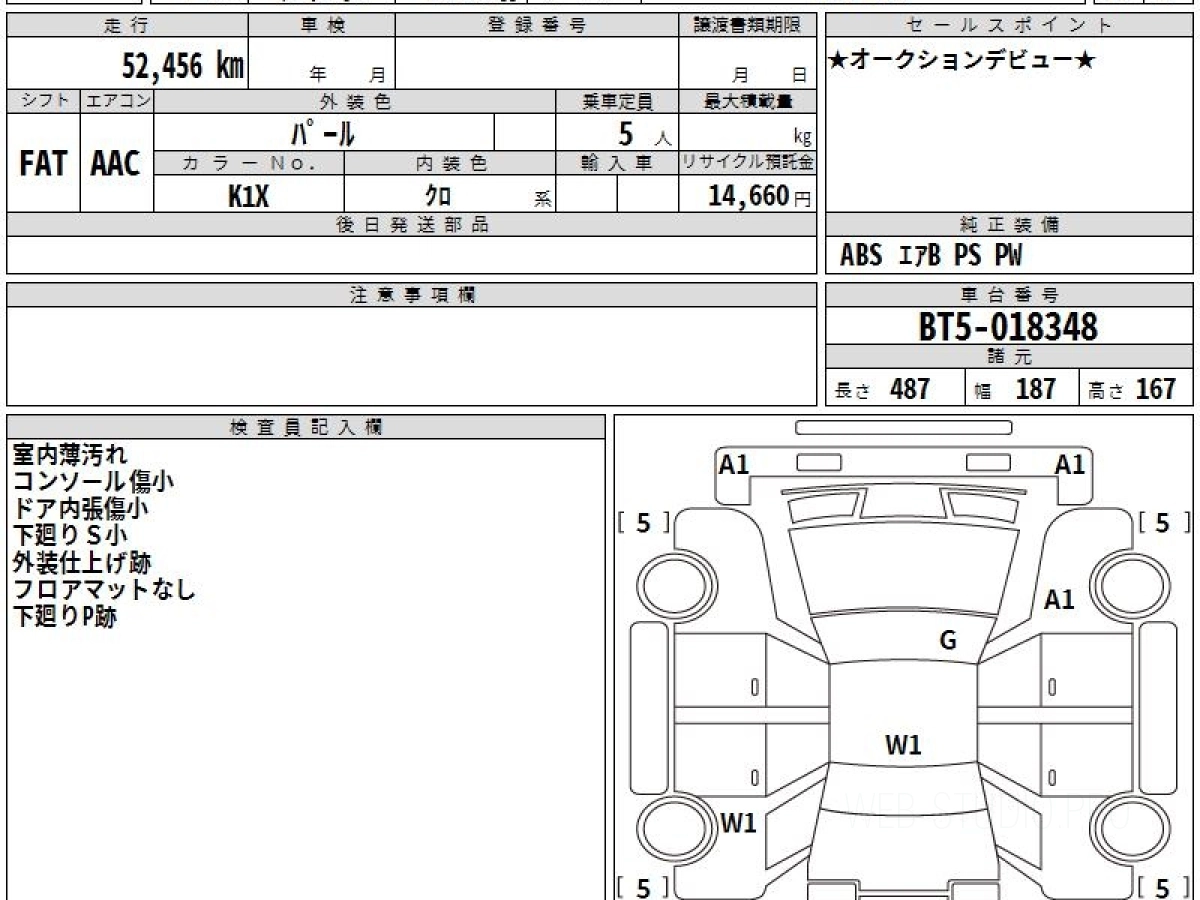1200x900 pixels.
Task: Click the 車検 header cell
Action: pos(321,26)
